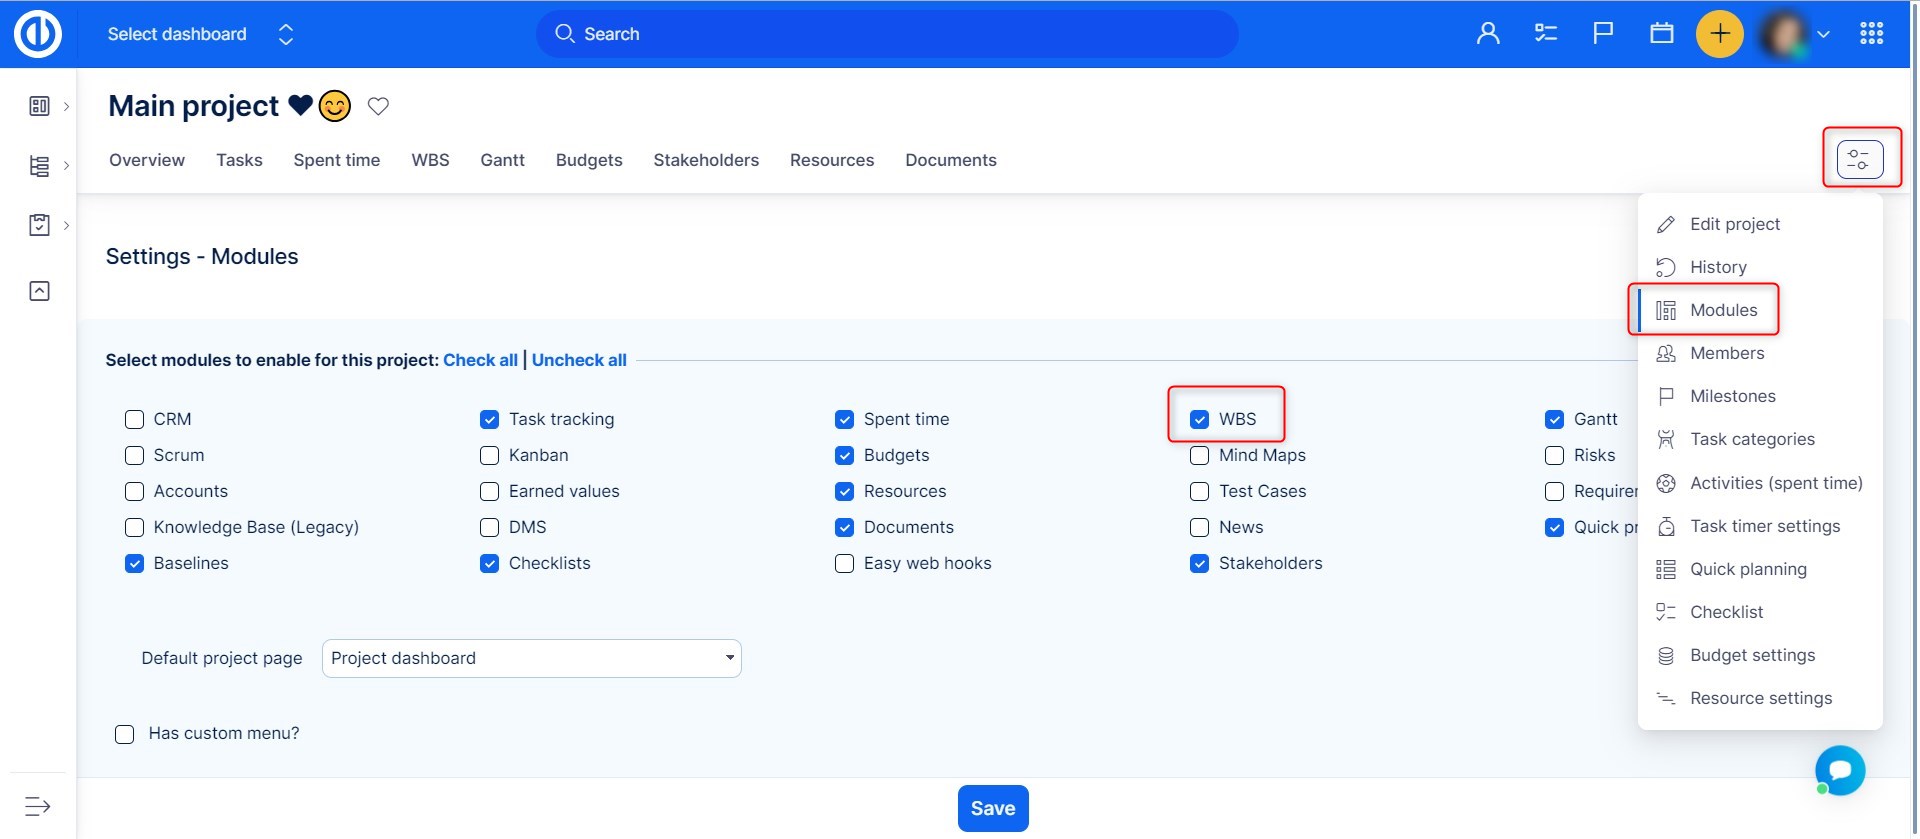This screenshot has width=1920, height=839.
Task: Click the user profile icon in top bar
Action: point(1488,34)
